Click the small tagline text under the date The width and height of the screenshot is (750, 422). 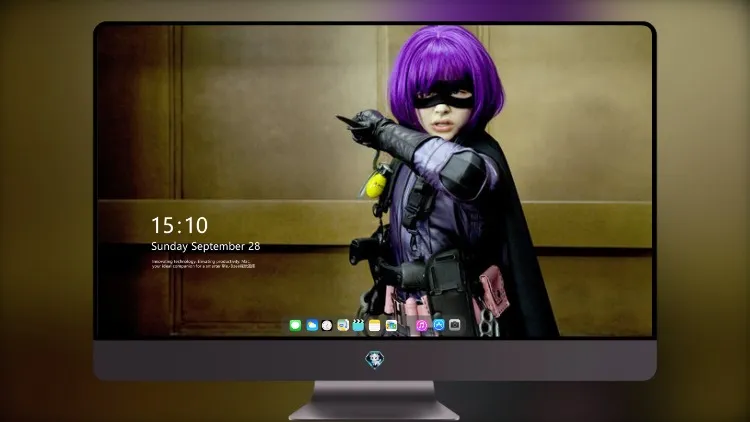coord(204,264)
